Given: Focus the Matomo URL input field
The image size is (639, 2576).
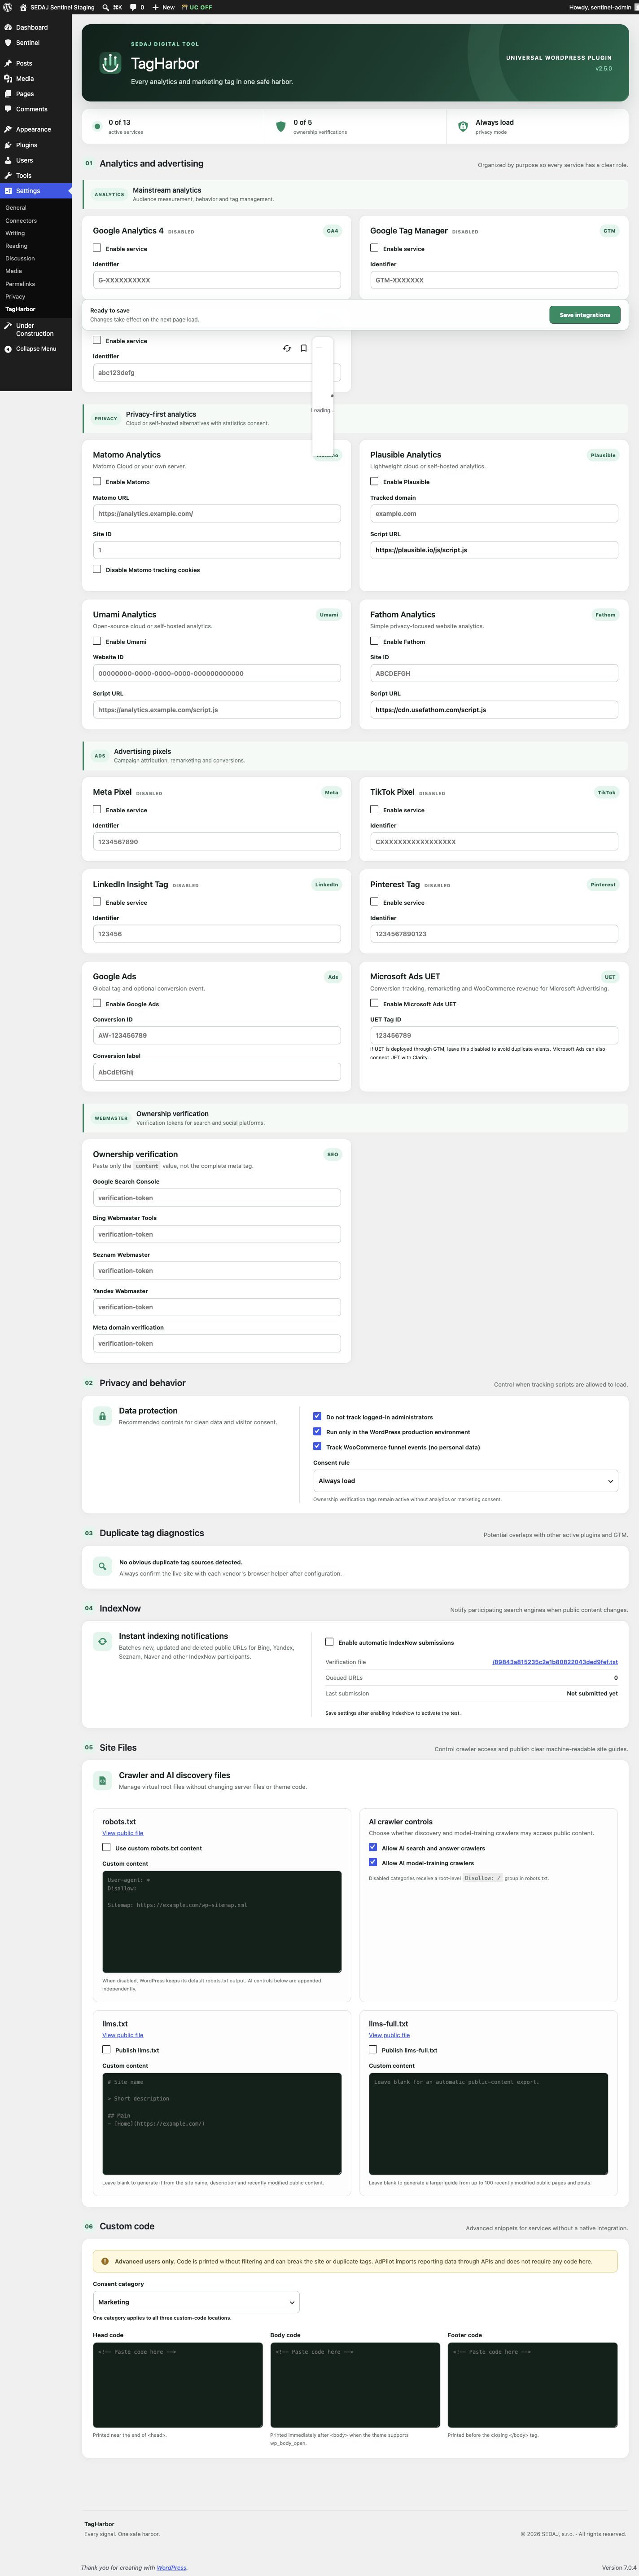Looking at the screenshot, I should pyautogui.click(x=217, y=514).
